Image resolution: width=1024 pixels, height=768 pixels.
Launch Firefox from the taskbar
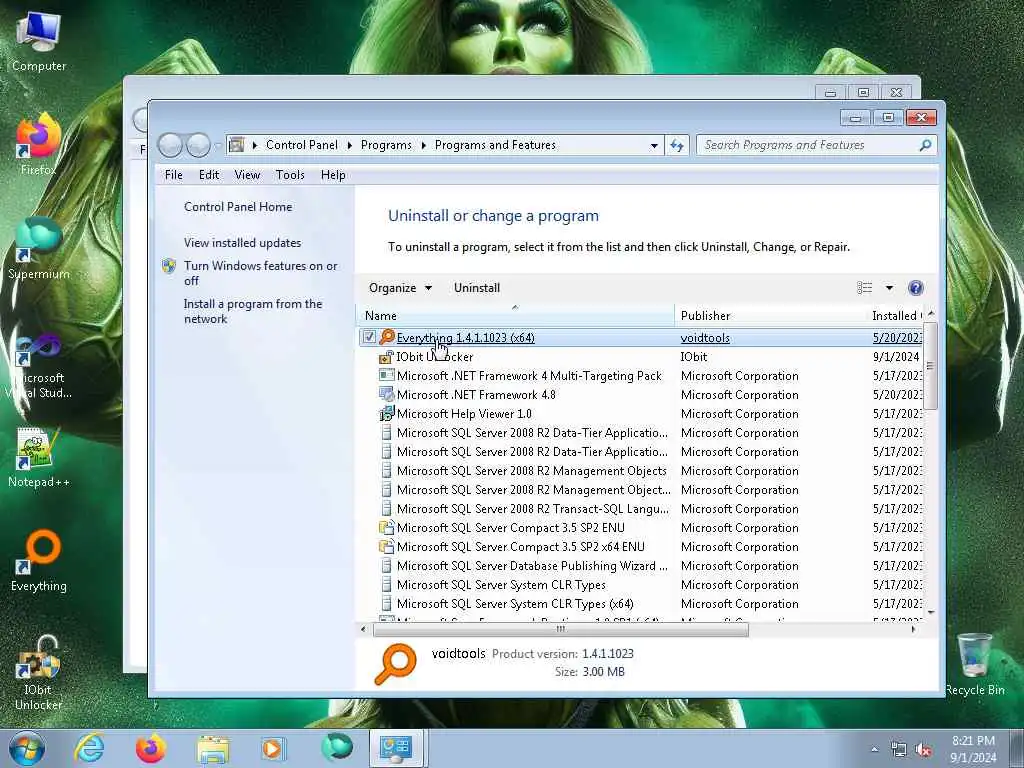[150, 748]
